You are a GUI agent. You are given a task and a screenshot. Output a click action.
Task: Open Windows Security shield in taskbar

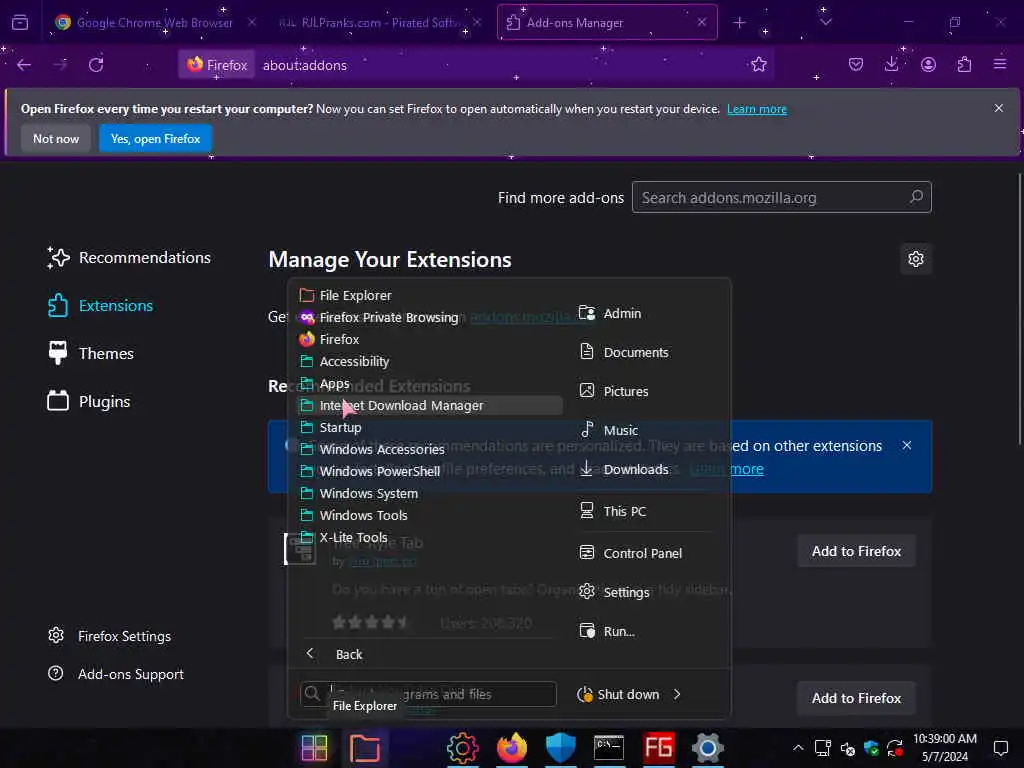click(x=560, y=748)
